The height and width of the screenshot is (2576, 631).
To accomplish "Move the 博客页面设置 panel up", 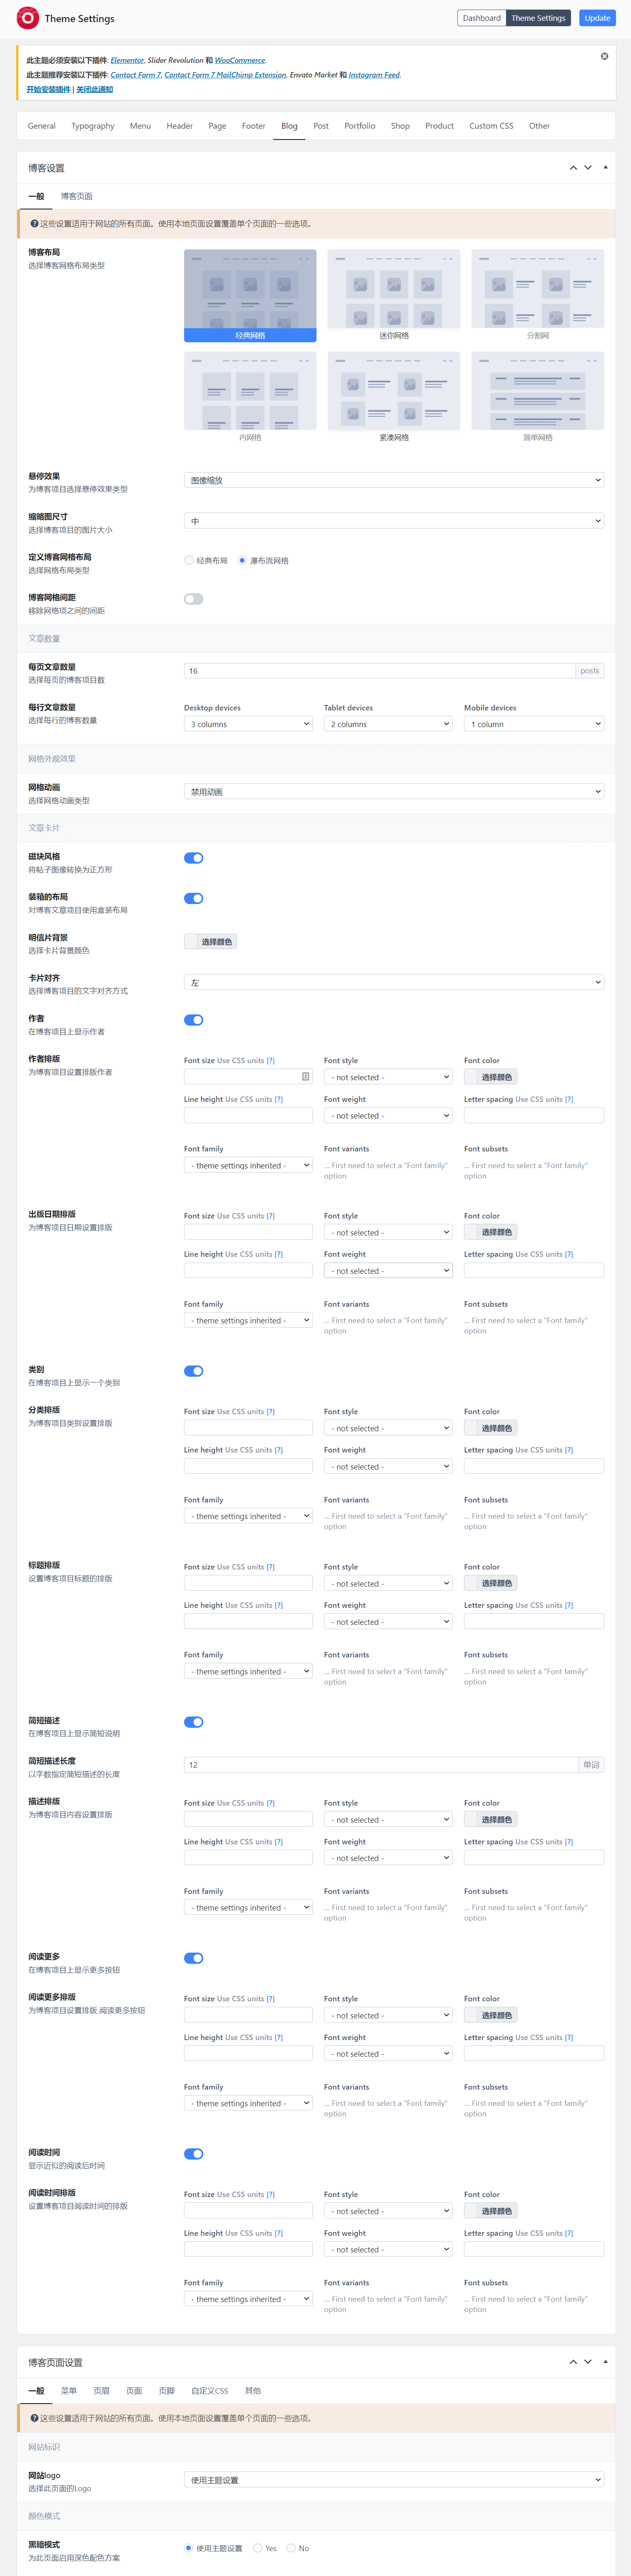I will (x=573, y=2362).
